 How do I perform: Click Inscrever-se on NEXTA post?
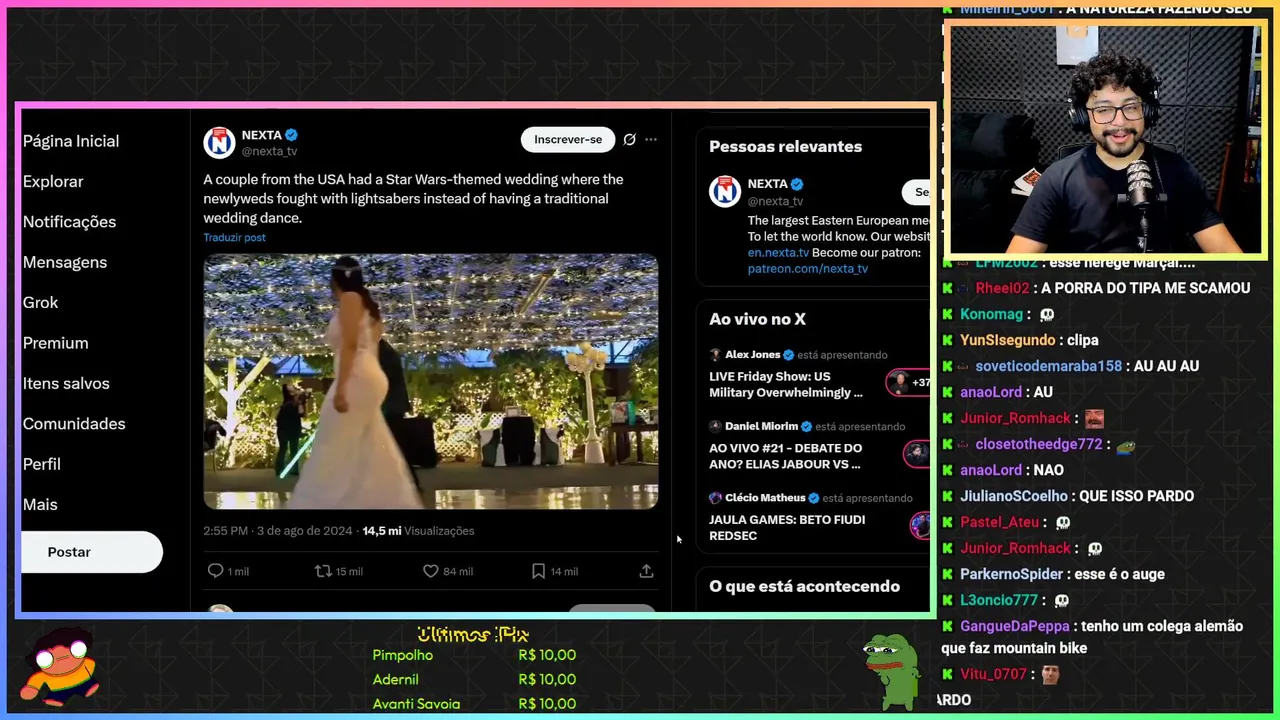coord(568,139)
